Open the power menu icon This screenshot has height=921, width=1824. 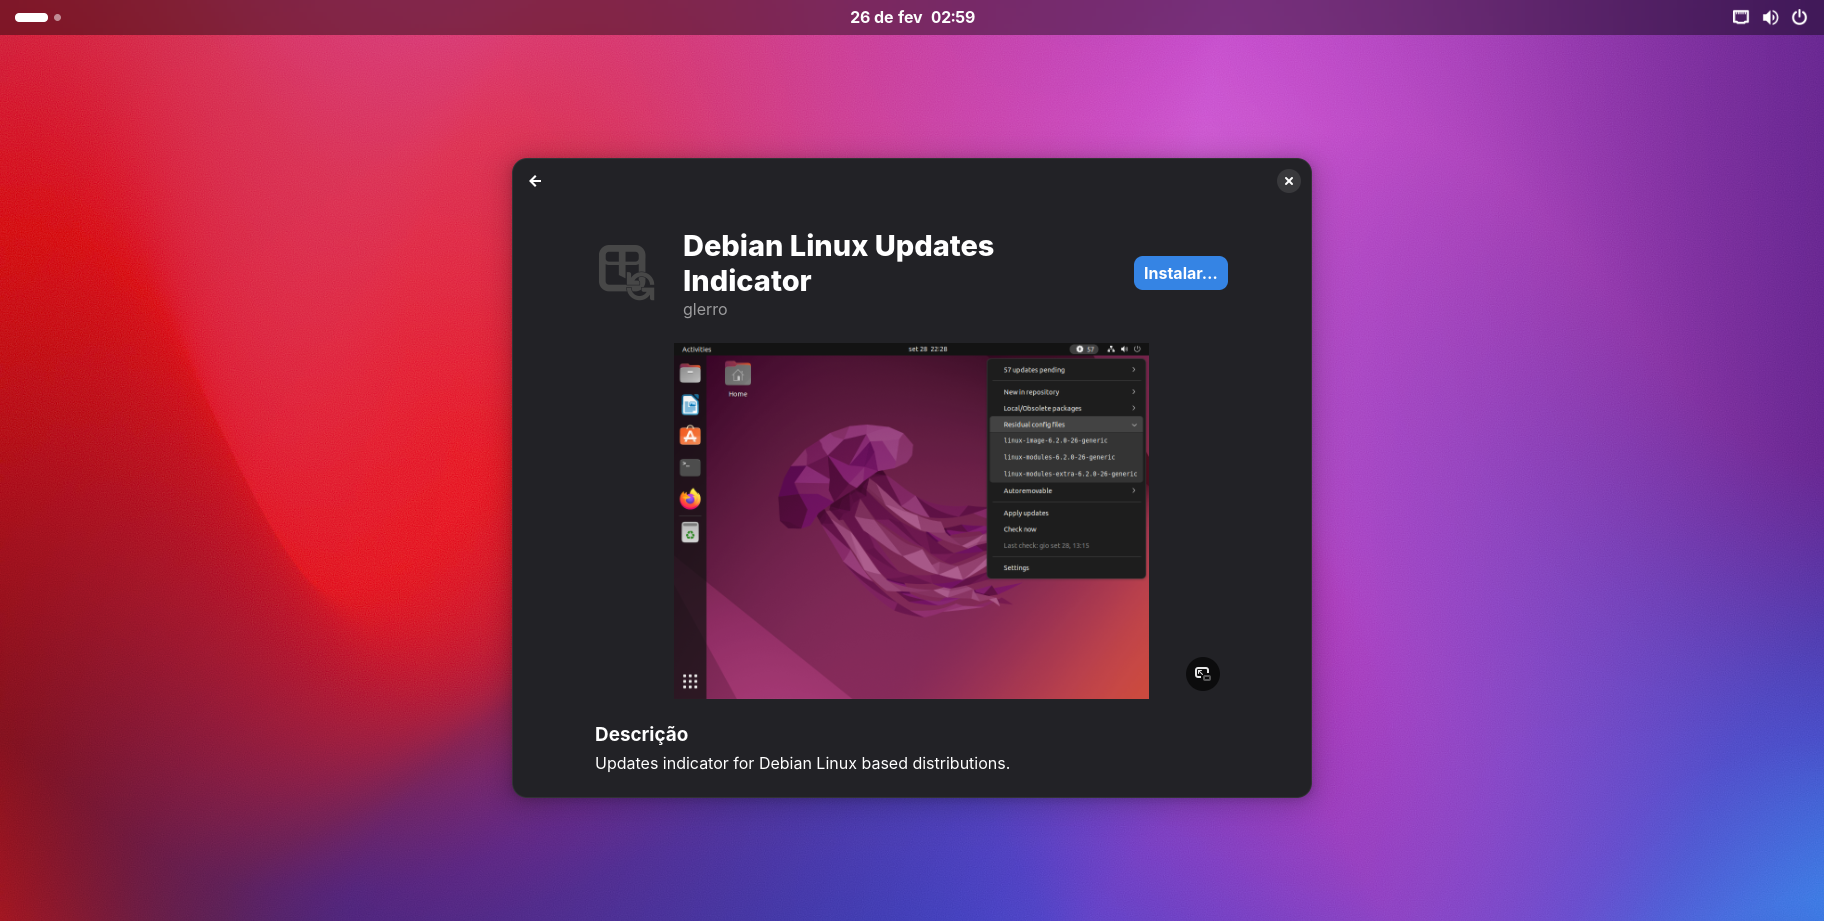(1799, 17)
